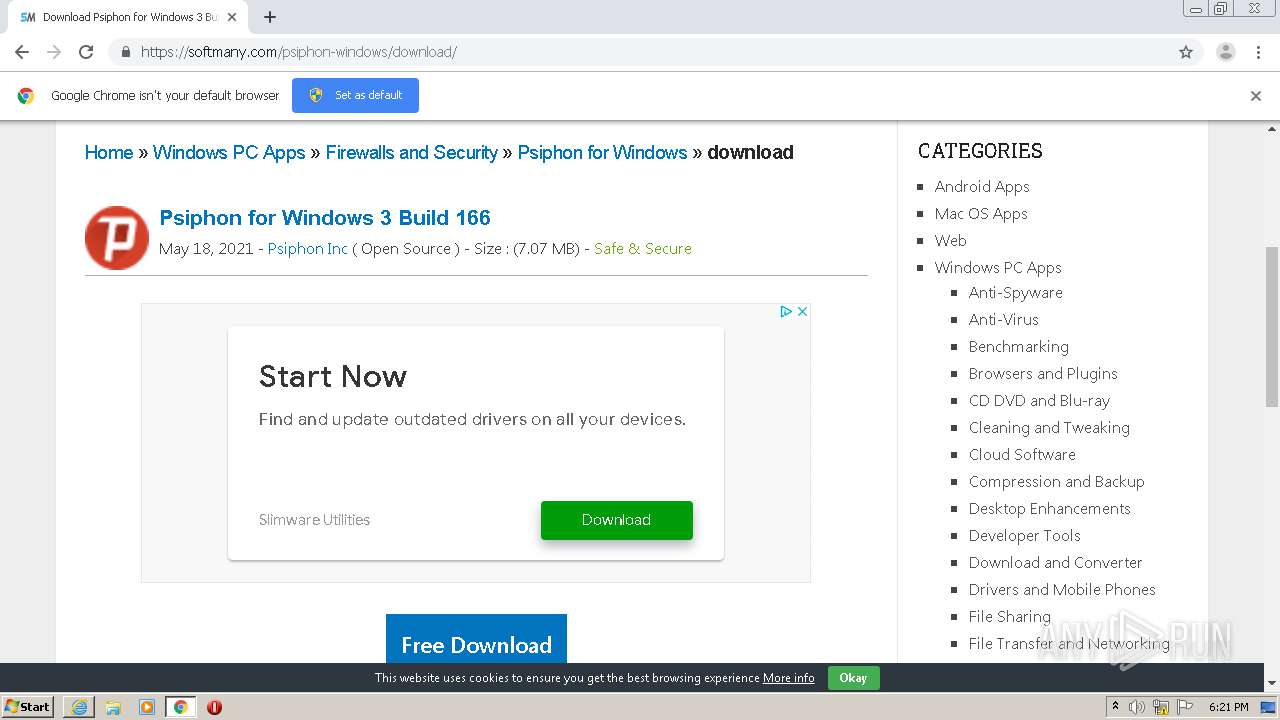
Task: Open the Drivers and Mobile Phones subcategory
Action: 1062,589
